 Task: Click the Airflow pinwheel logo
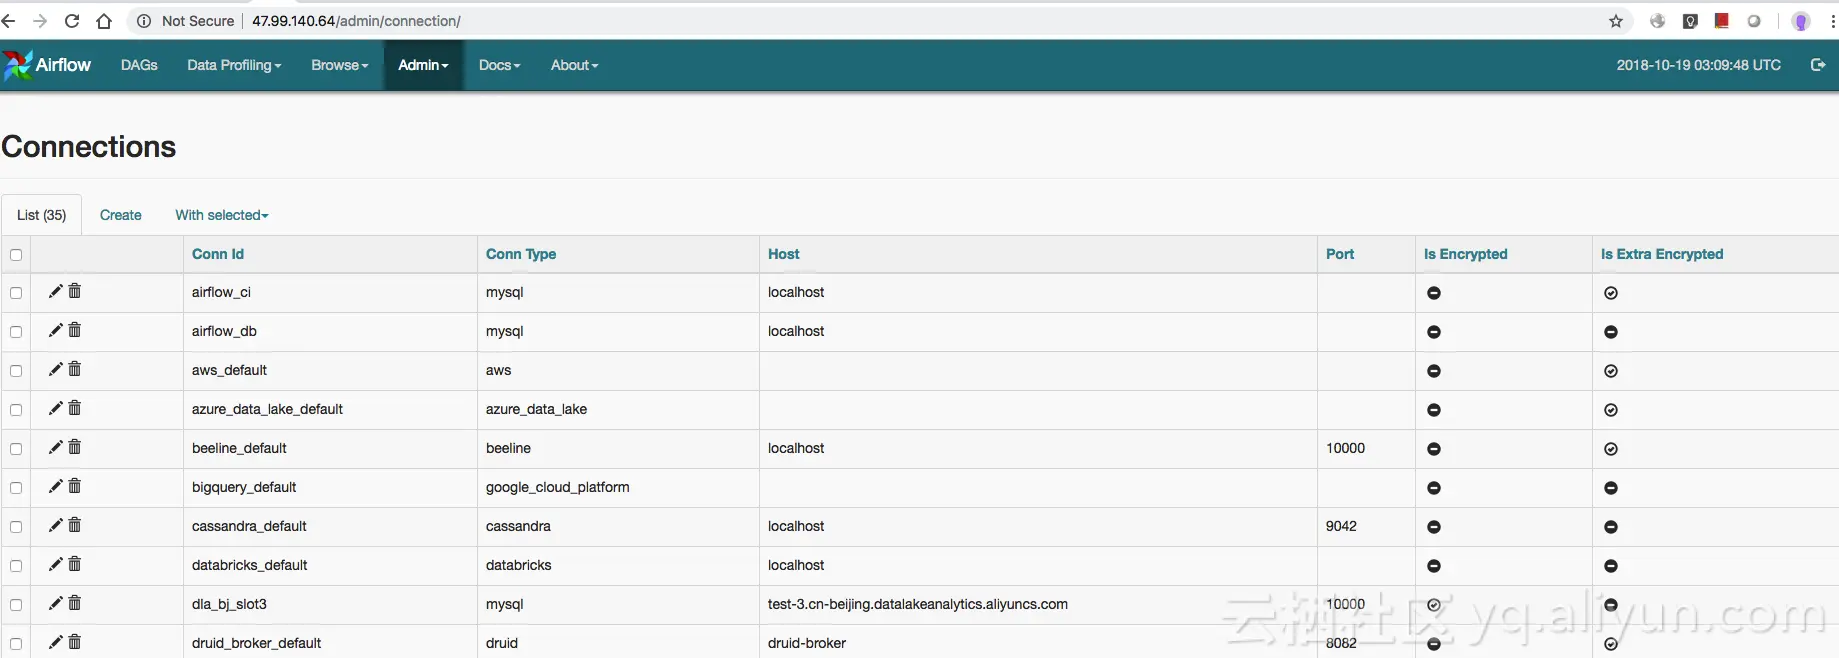point(18,65)
